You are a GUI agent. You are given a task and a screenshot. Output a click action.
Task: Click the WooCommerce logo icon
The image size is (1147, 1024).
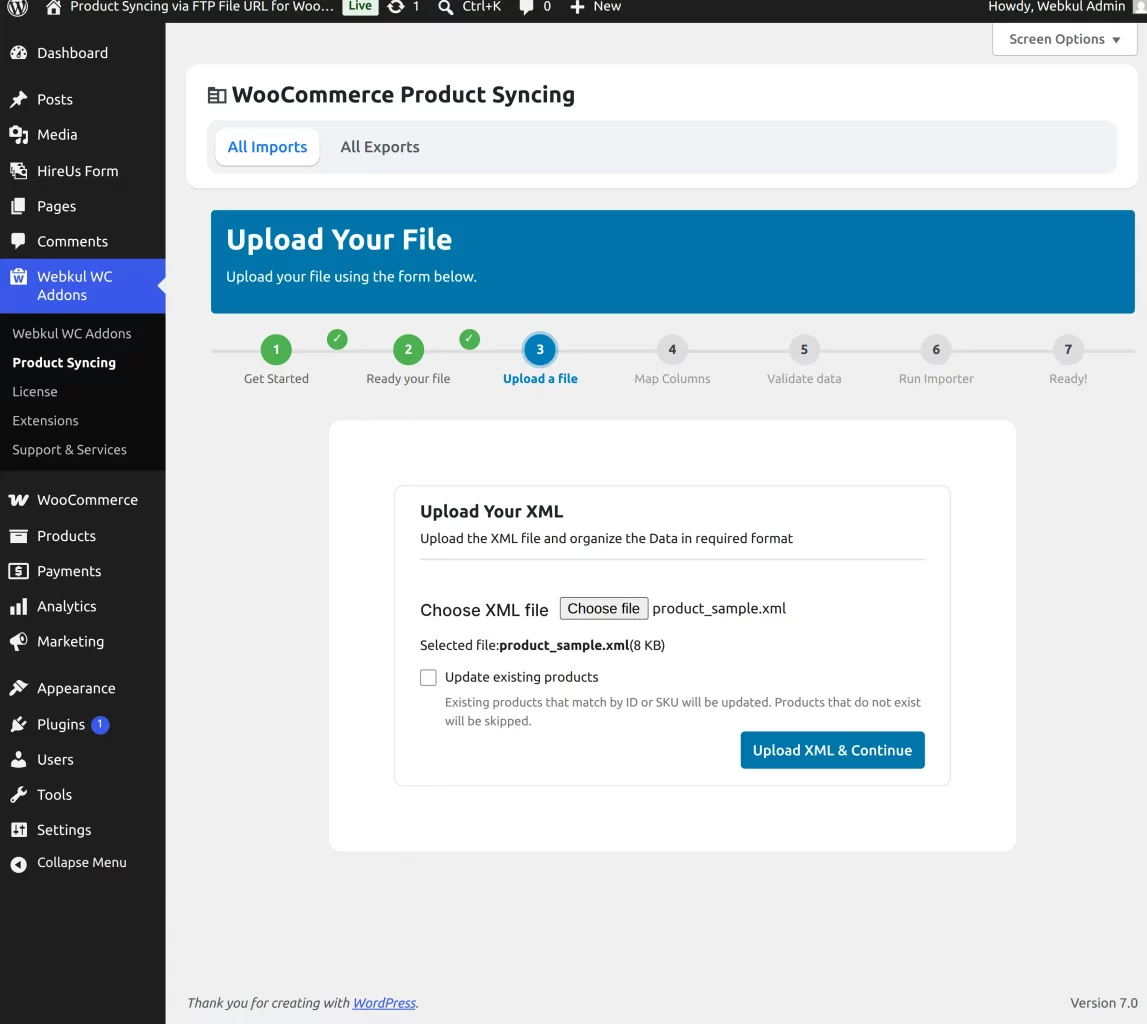(x=19, y=500)
